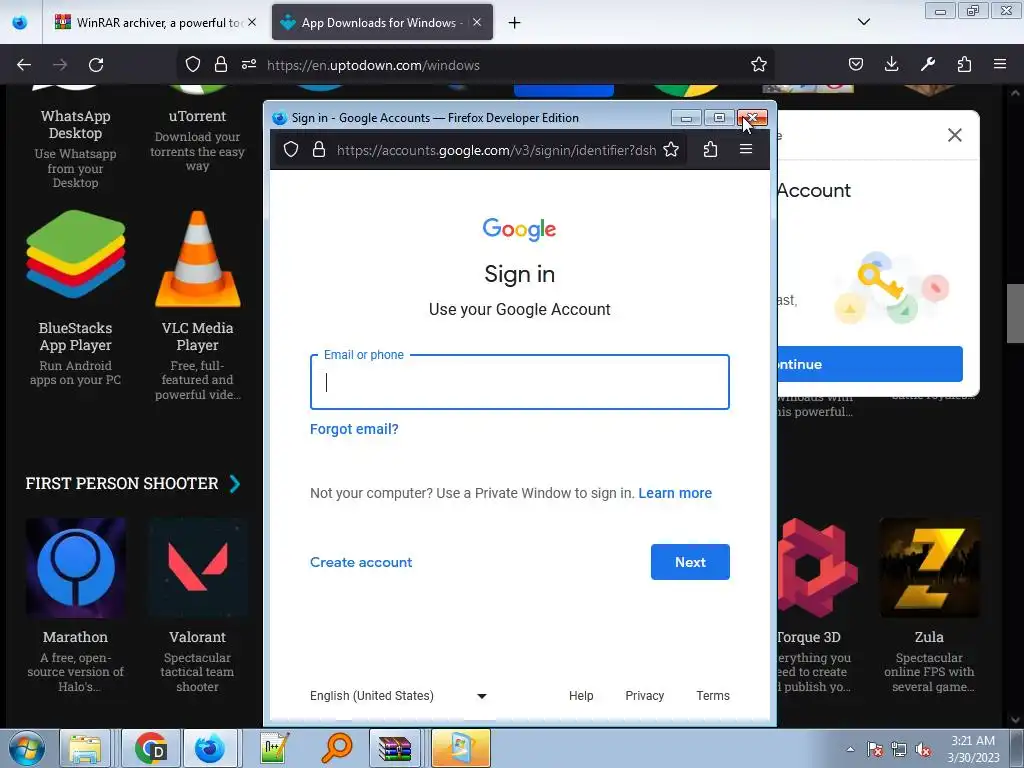The width and height of the screenshot is (1024, 768).
Task: Expand the First Person Shooter category arrow
Action: point(235,484)
